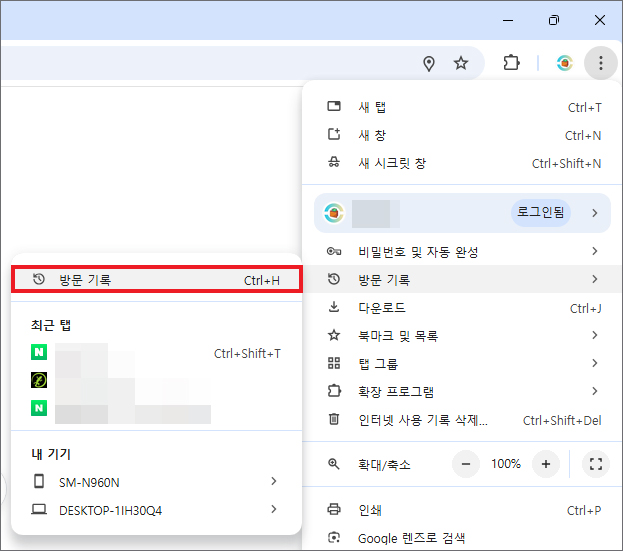Expand the SM-N960N device tabs

coord(155,482)
